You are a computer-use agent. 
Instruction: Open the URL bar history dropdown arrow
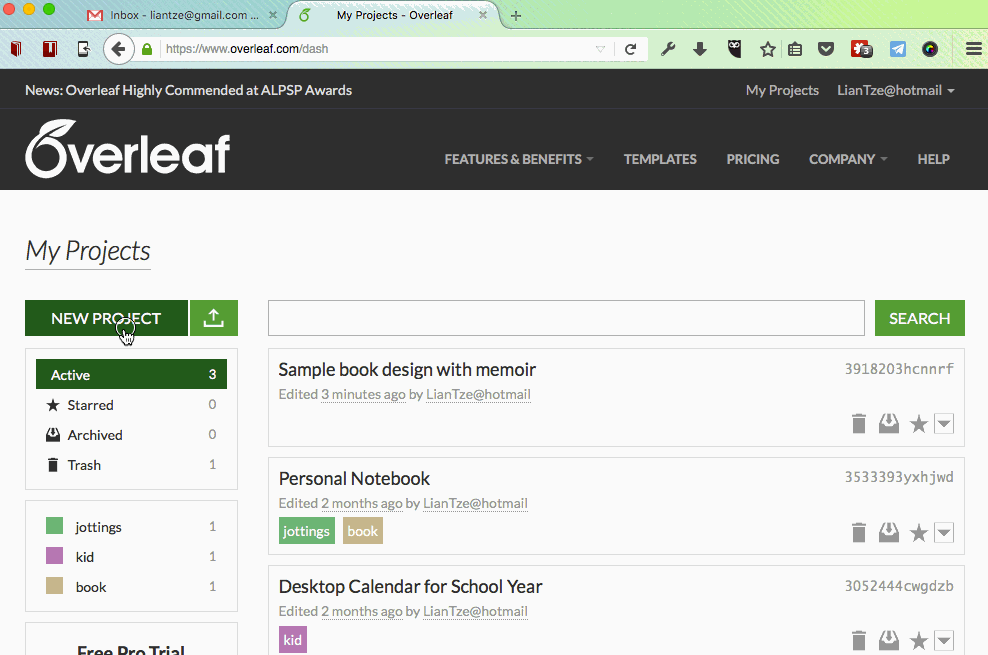[x=600, y=48]
